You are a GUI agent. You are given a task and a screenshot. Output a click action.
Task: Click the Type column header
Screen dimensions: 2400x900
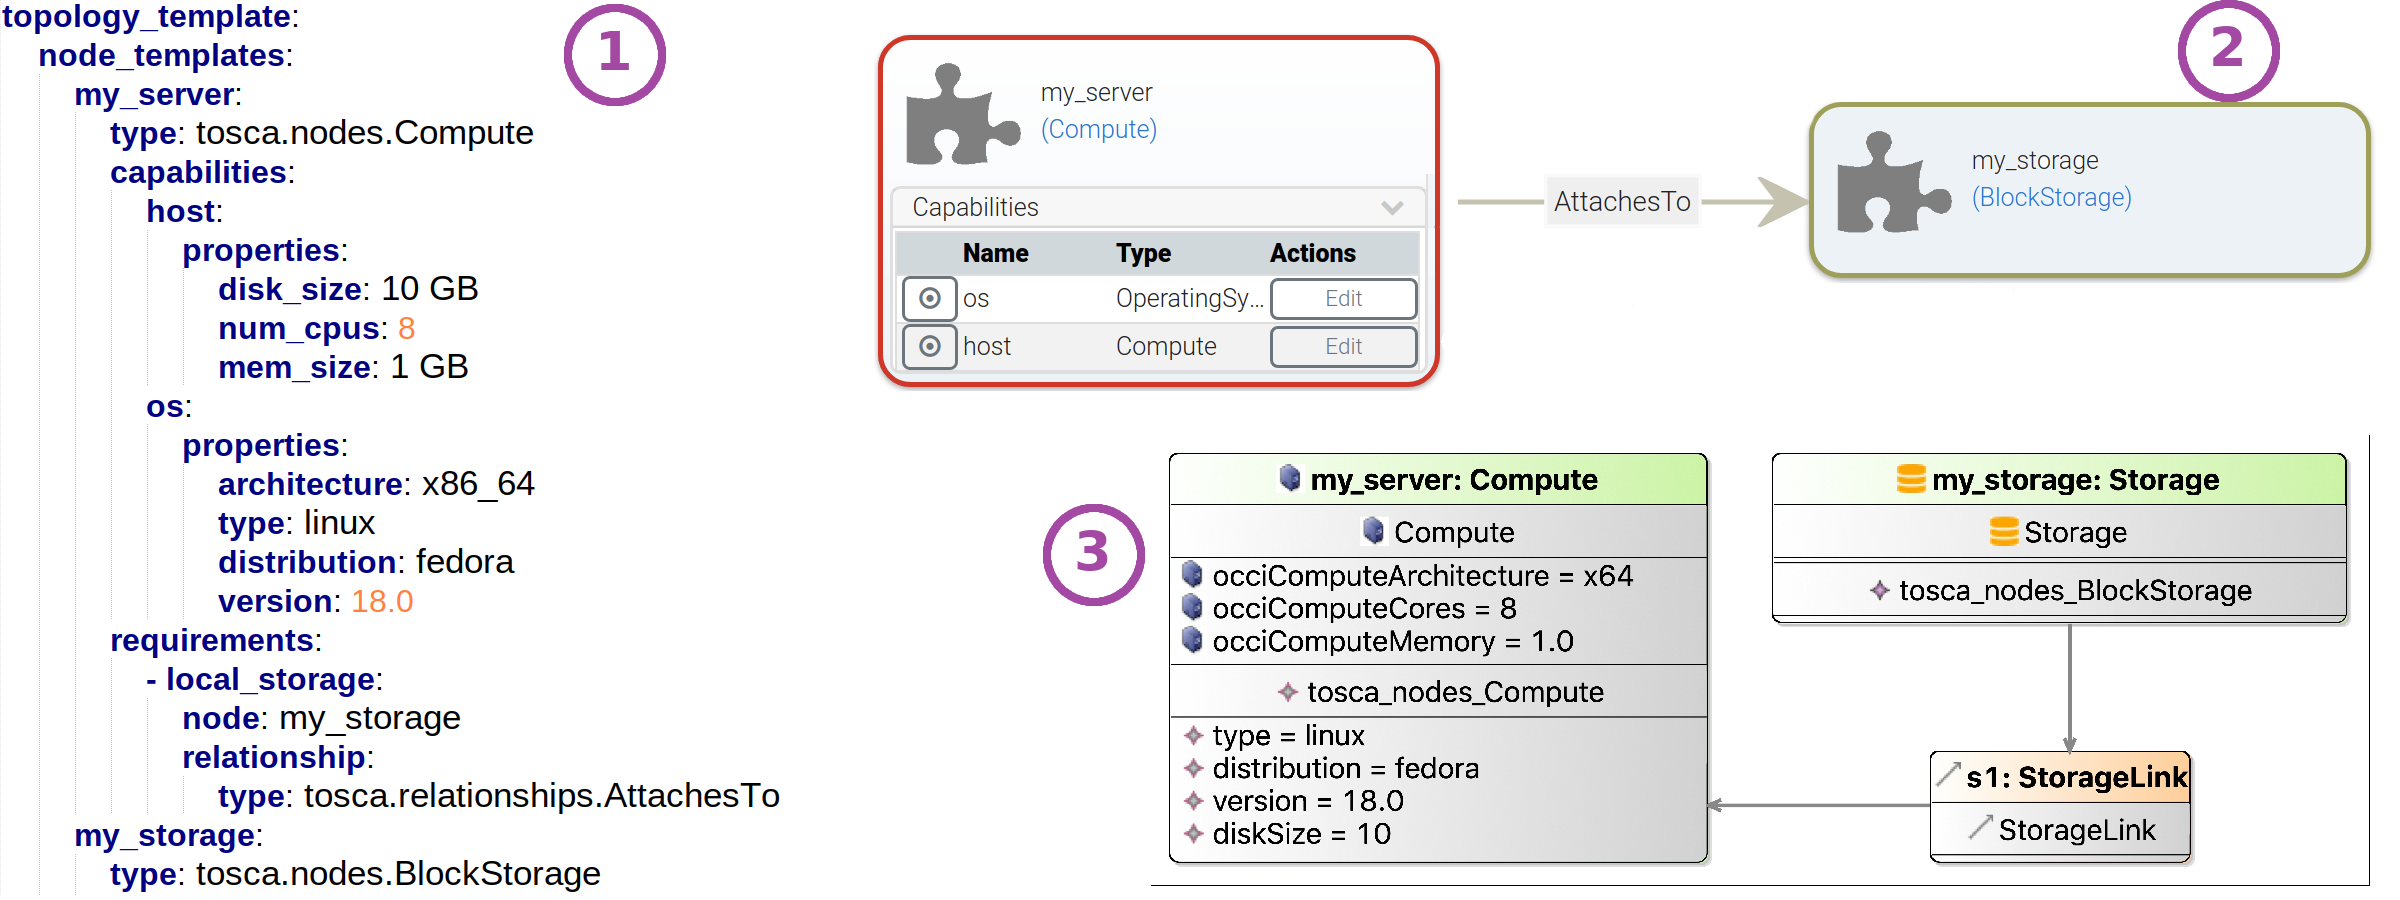[1143, 254]
